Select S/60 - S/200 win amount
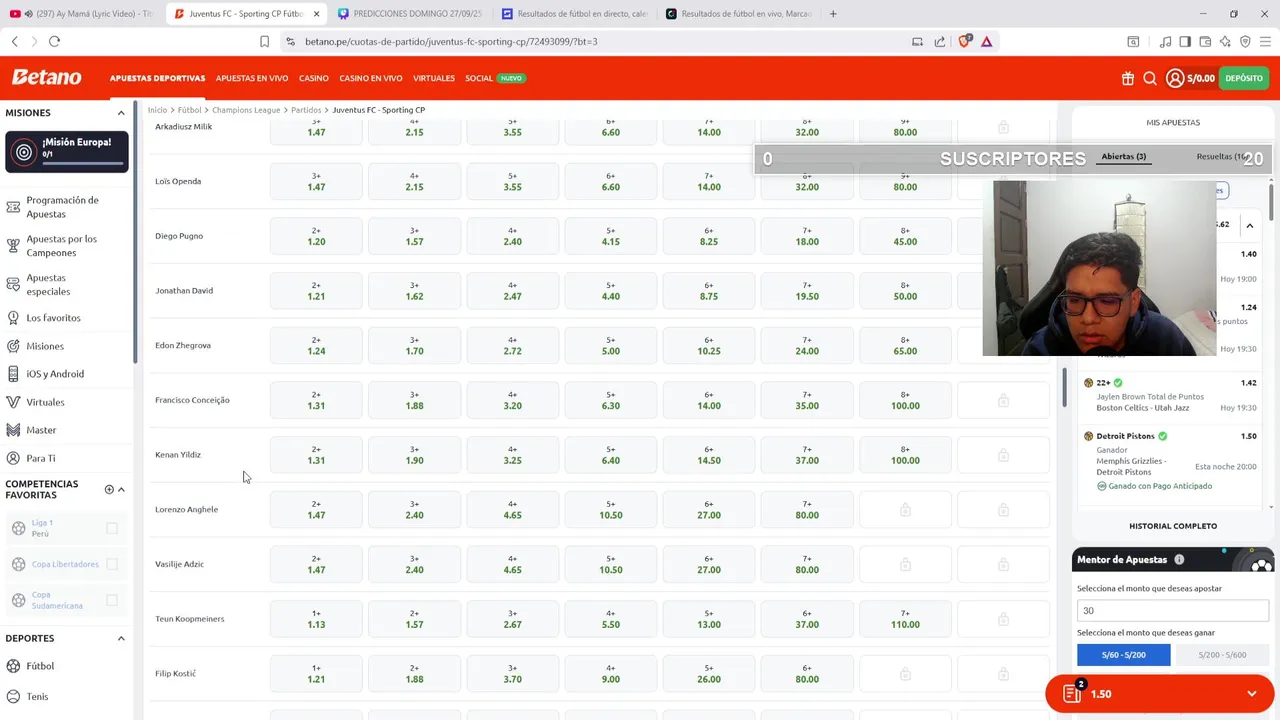1280x720 pixels. [x=1123, y=655]
